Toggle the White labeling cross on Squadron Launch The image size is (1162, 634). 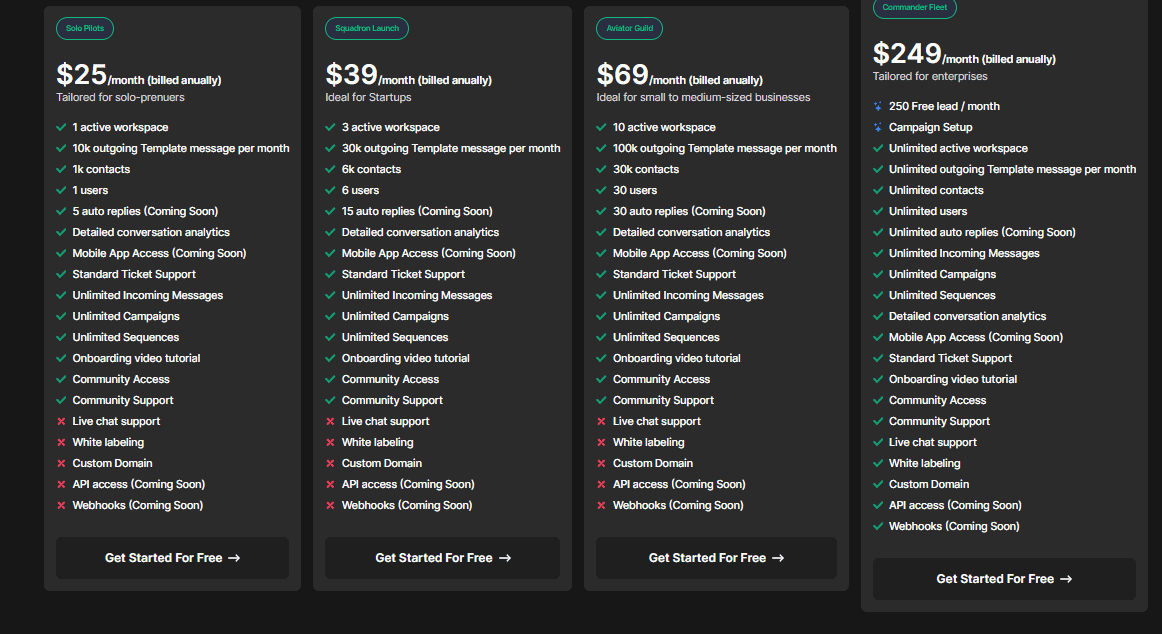(330, 442)
